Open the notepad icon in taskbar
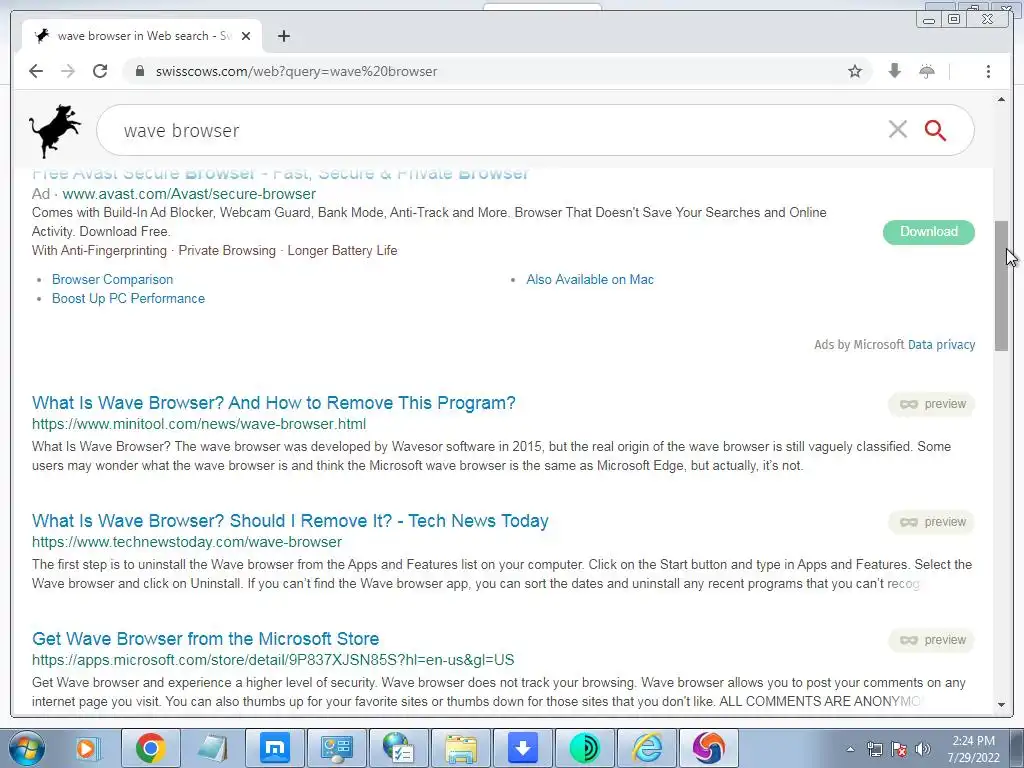This screenshot has height=768, width=1024. [212, 748]
